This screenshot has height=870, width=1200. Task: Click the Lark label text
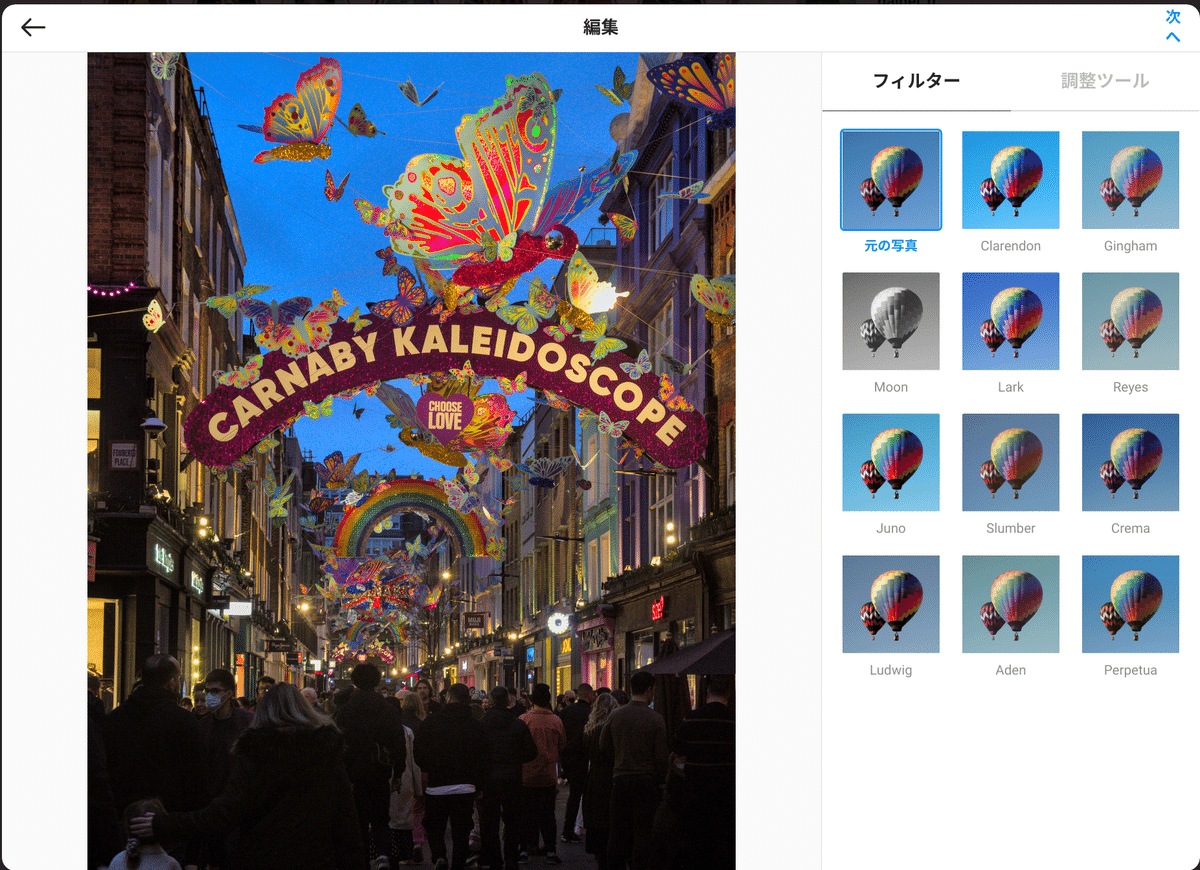(1011, 387)
